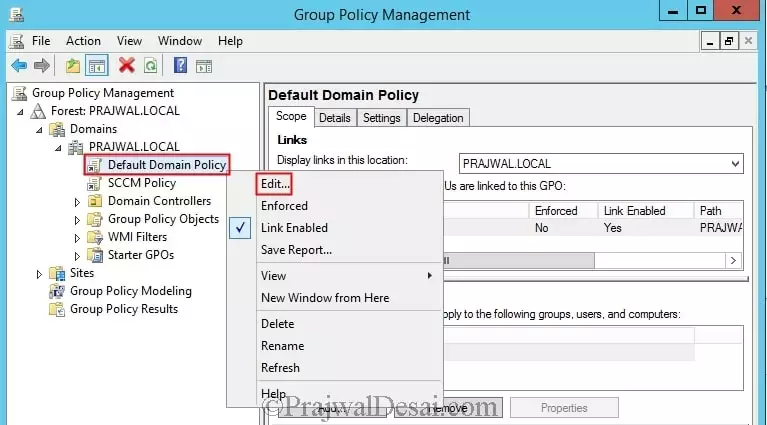767x425 pixels.
Task: Click the links list right scroll arrow
Action: (x=734, y=260)
